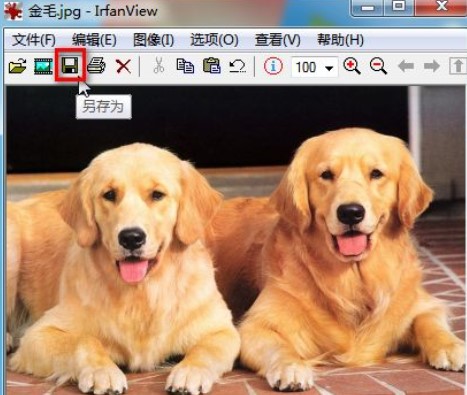Go to the next image with the right arrow

[432, 66]
